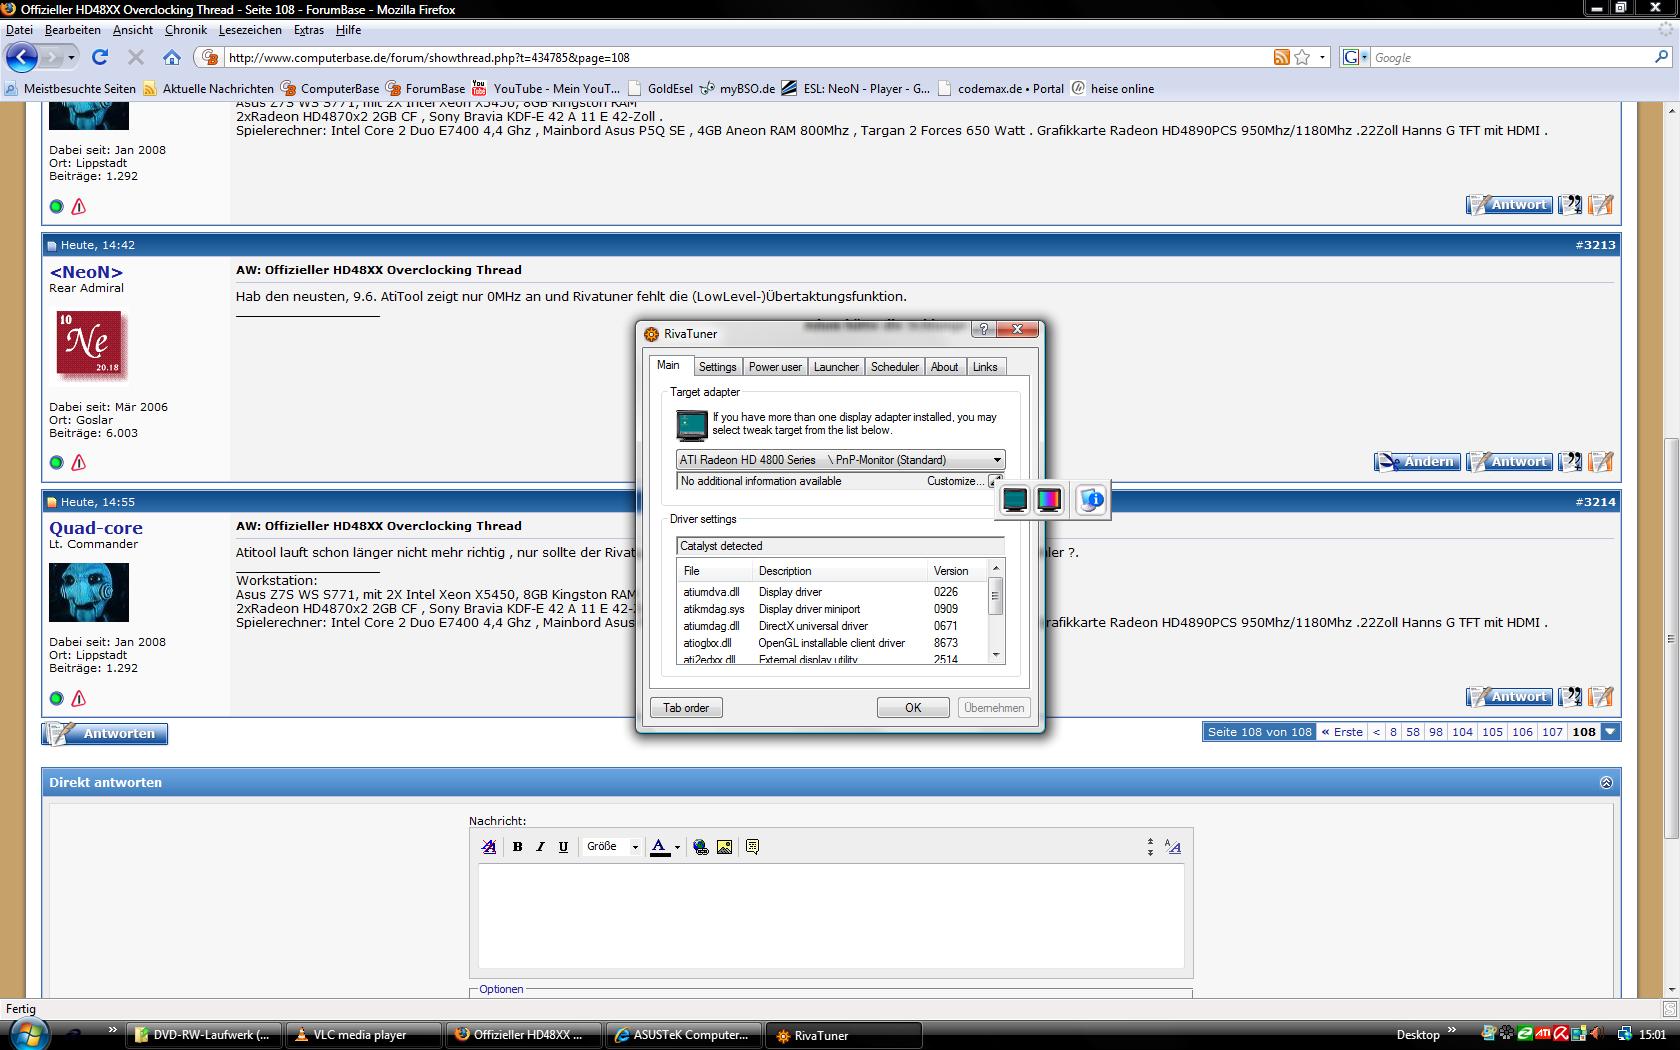The image size is (1680, 1050).
Task: Open the Launcher tab in RivaTuner
Action: [x=836, y=367]
